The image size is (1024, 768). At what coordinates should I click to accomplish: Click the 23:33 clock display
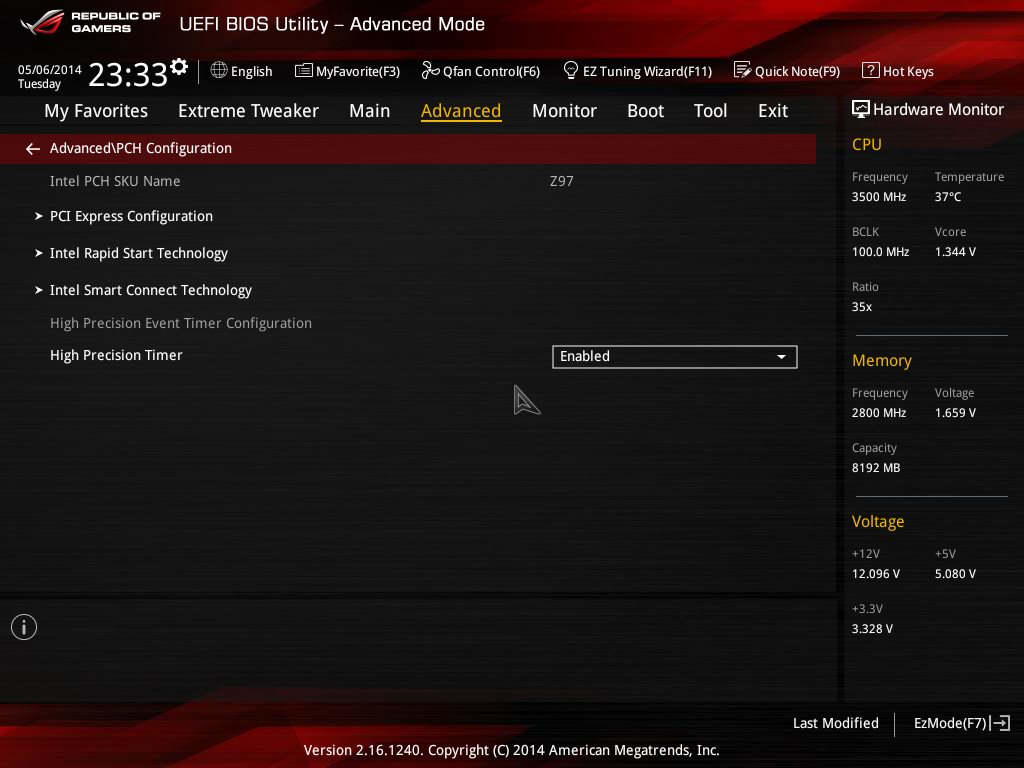coord(127,74)
